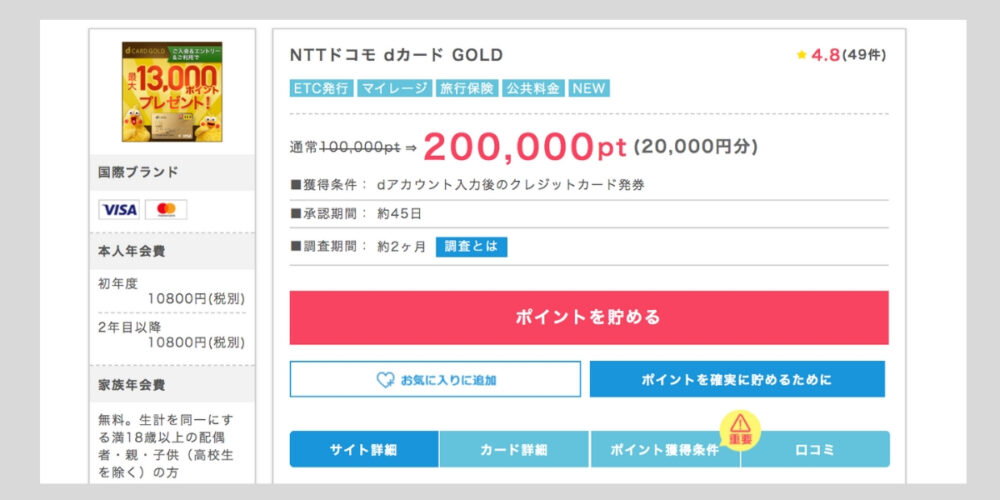
Task: Open the 4.8 (49件) review rating
Action: pos(841,55)
